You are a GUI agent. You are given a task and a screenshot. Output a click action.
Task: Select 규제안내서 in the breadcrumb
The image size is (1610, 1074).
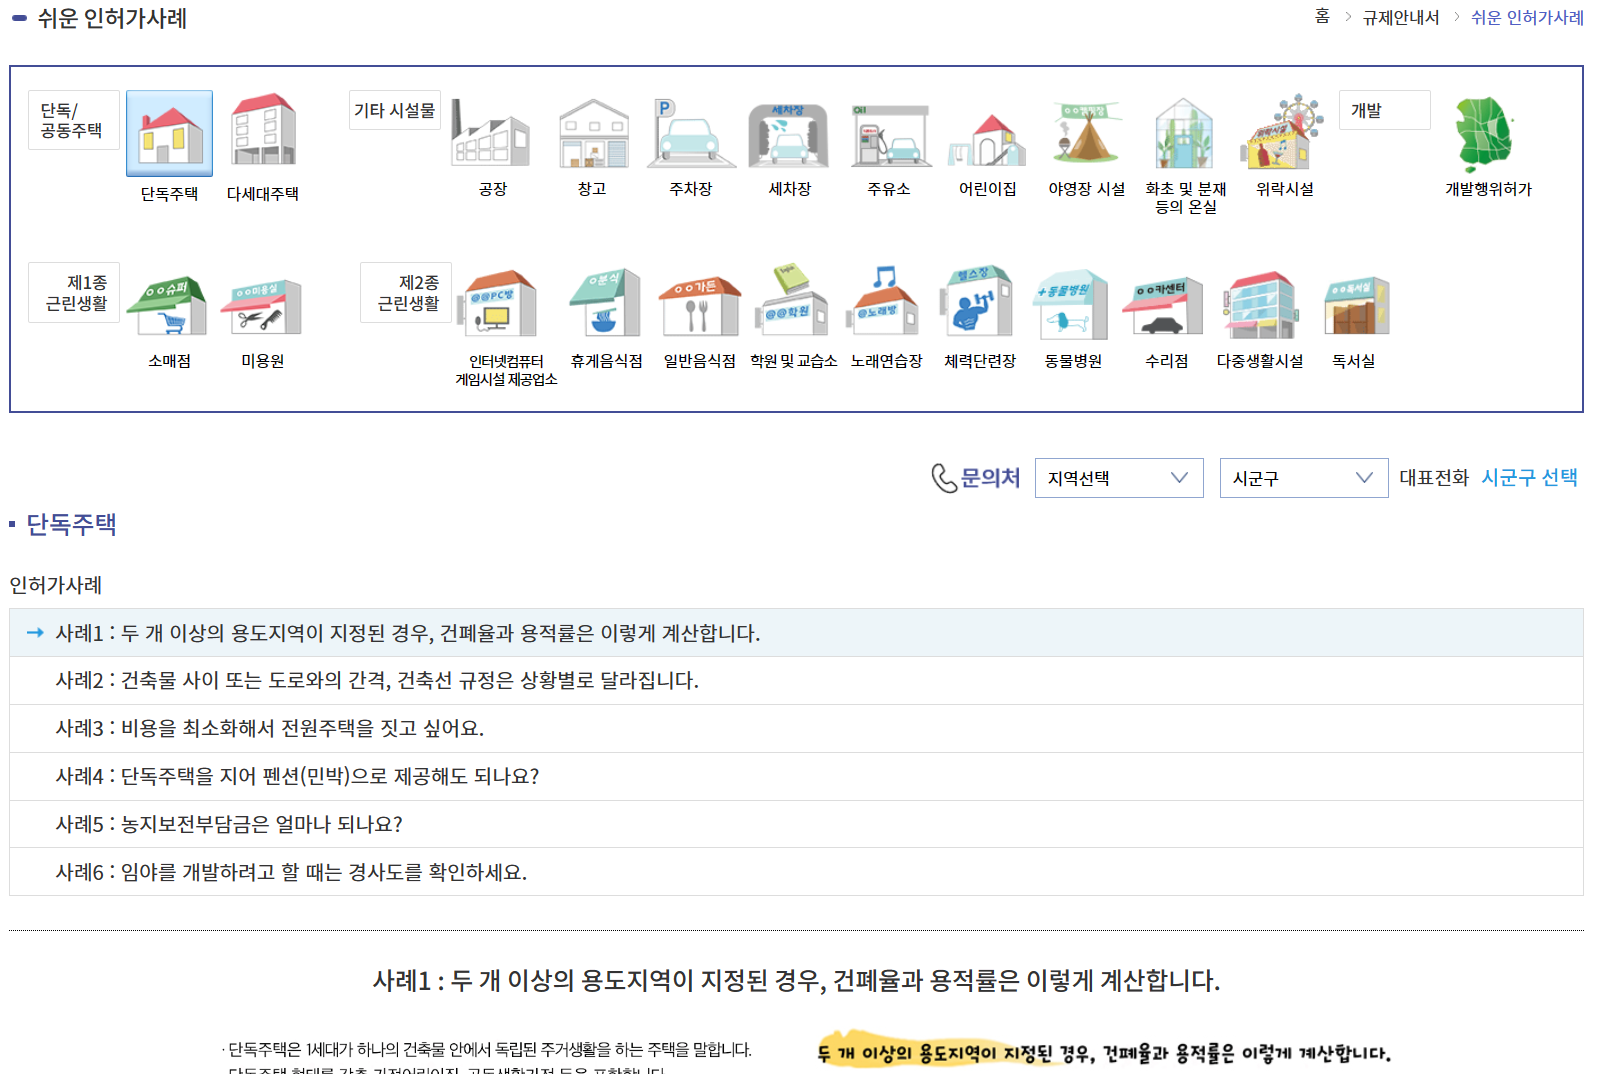pyautogui.click(x=1402, y=17)
